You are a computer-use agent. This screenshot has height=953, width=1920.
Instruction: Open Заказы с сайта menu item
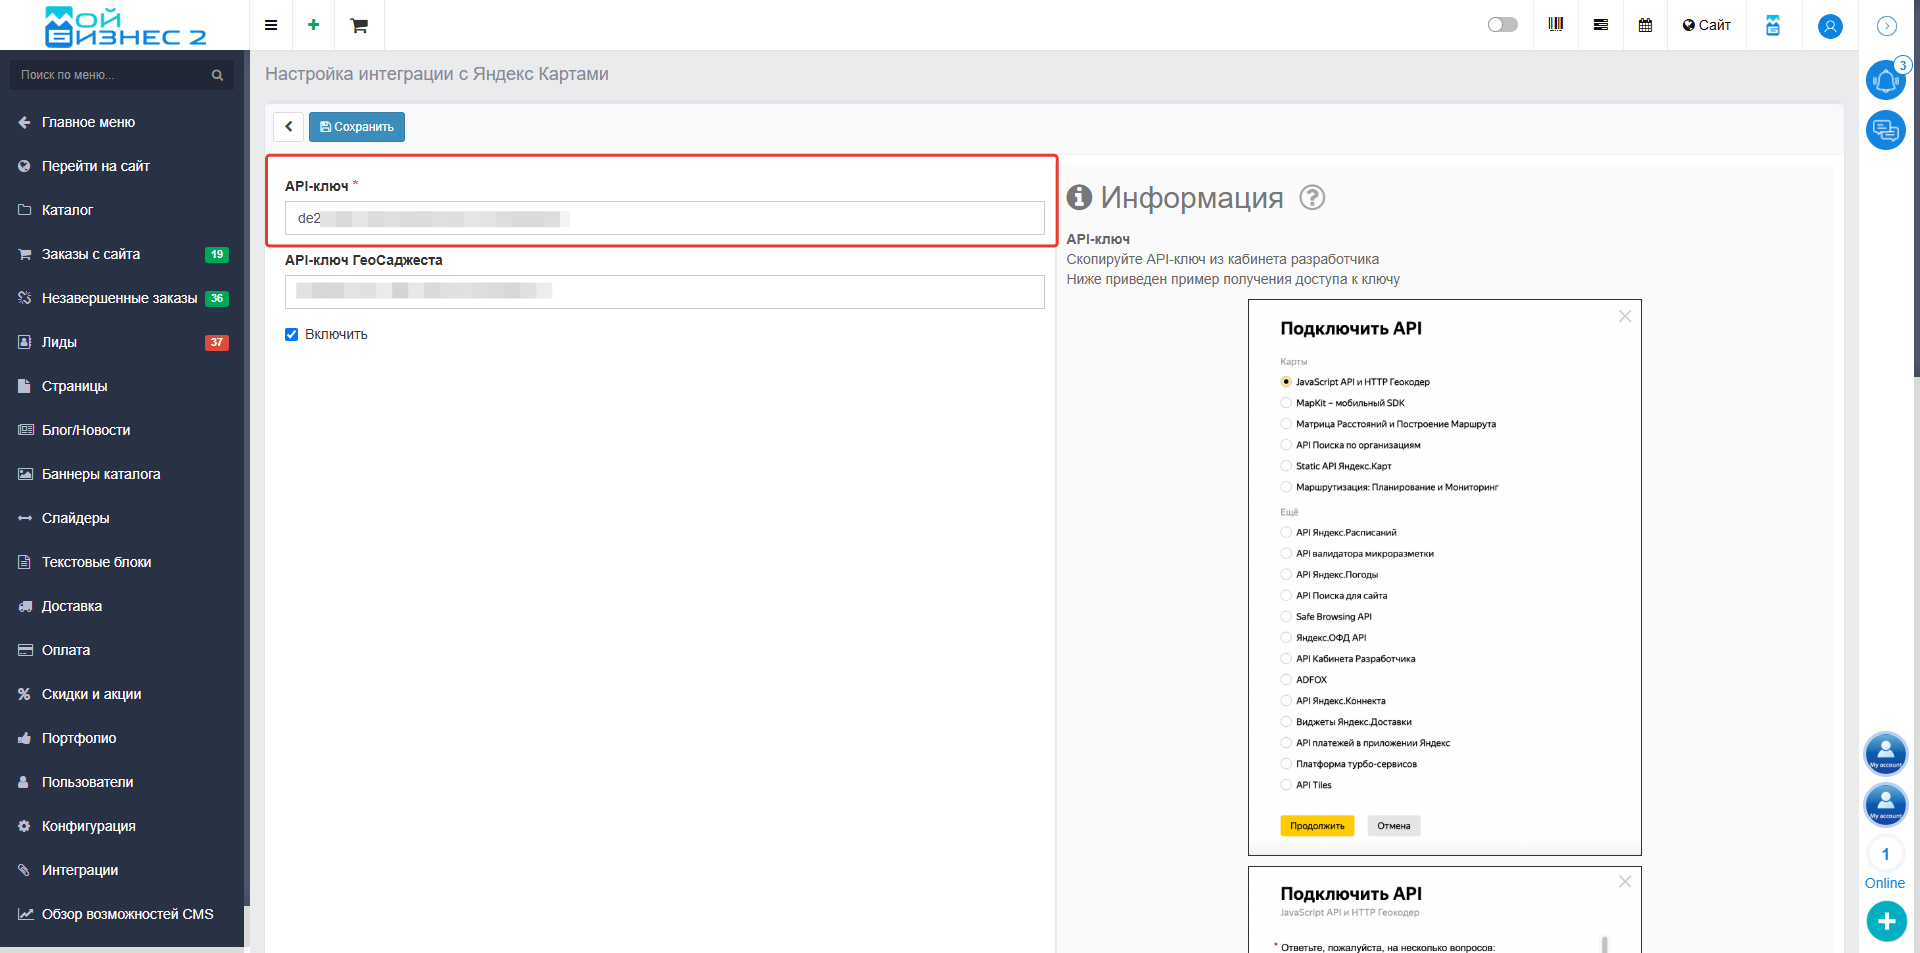click(122, 254)
